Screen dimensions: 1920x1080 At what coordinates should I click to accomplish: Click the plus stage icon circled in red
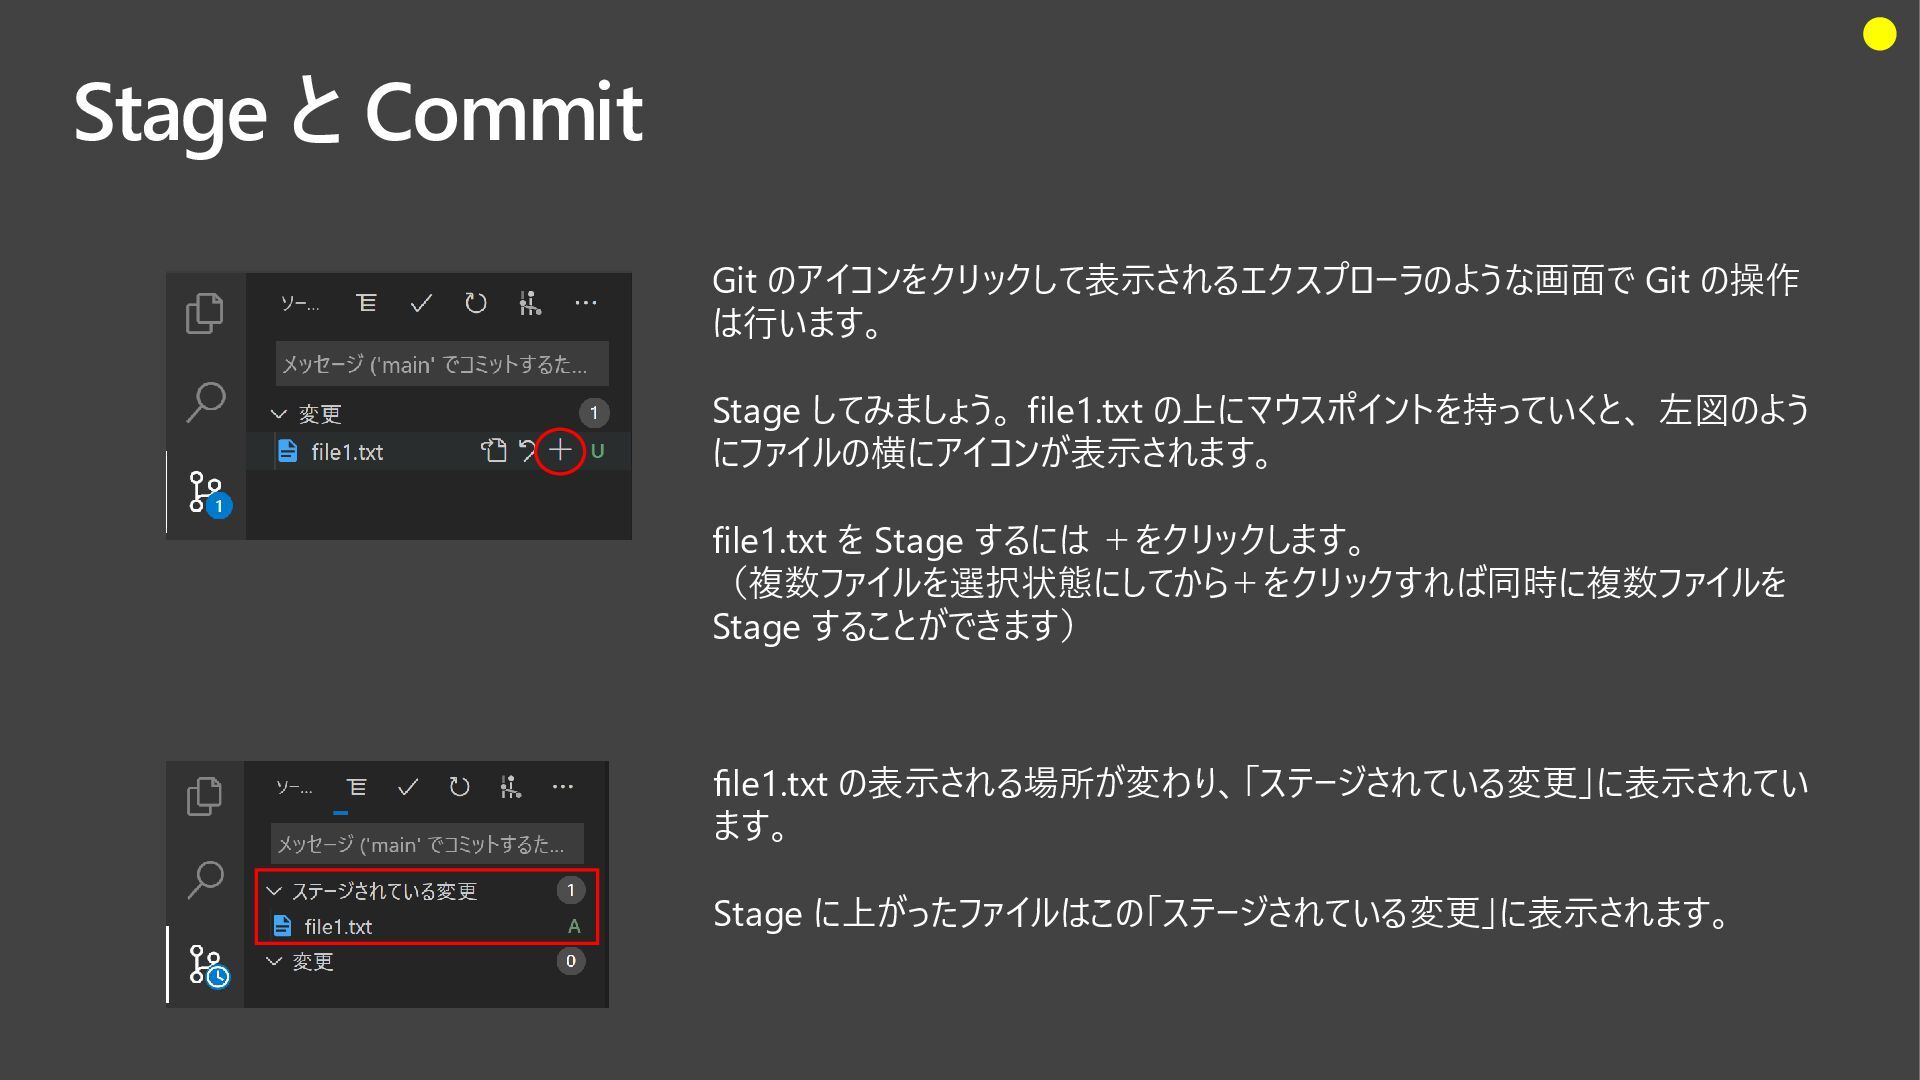560,451
